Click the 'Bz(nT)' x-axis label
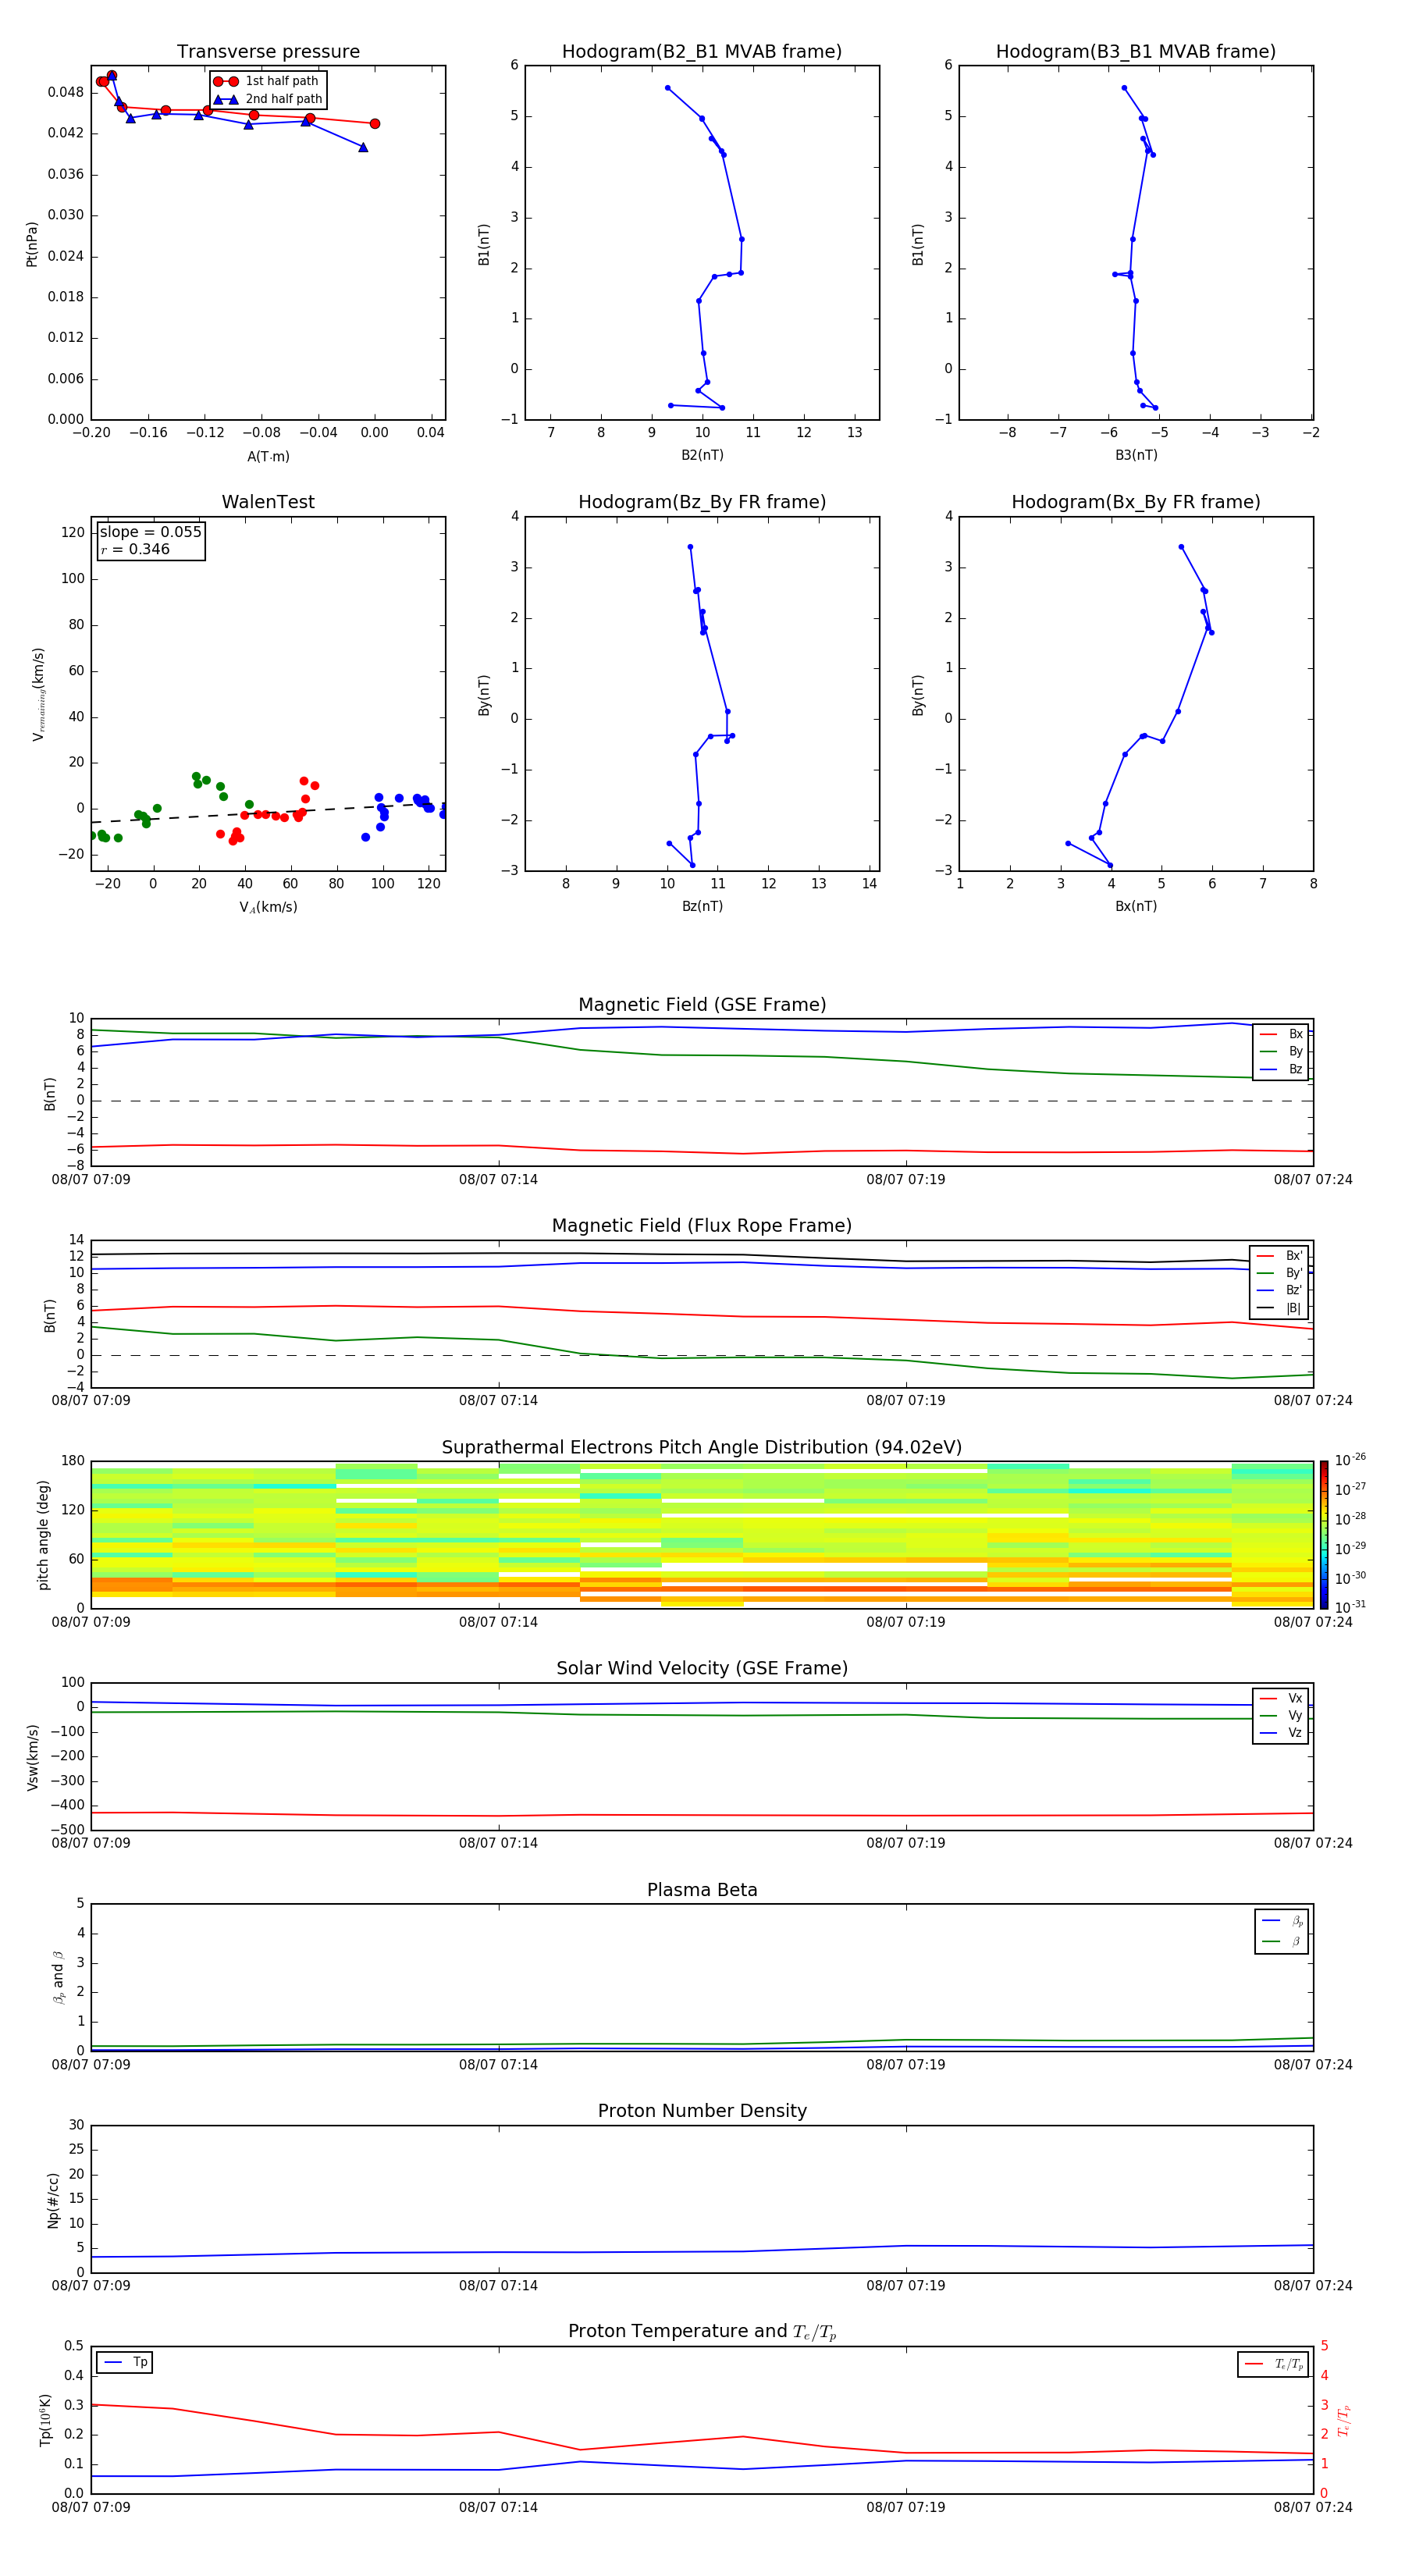The image size is (1405, 2576). (702, 907)
